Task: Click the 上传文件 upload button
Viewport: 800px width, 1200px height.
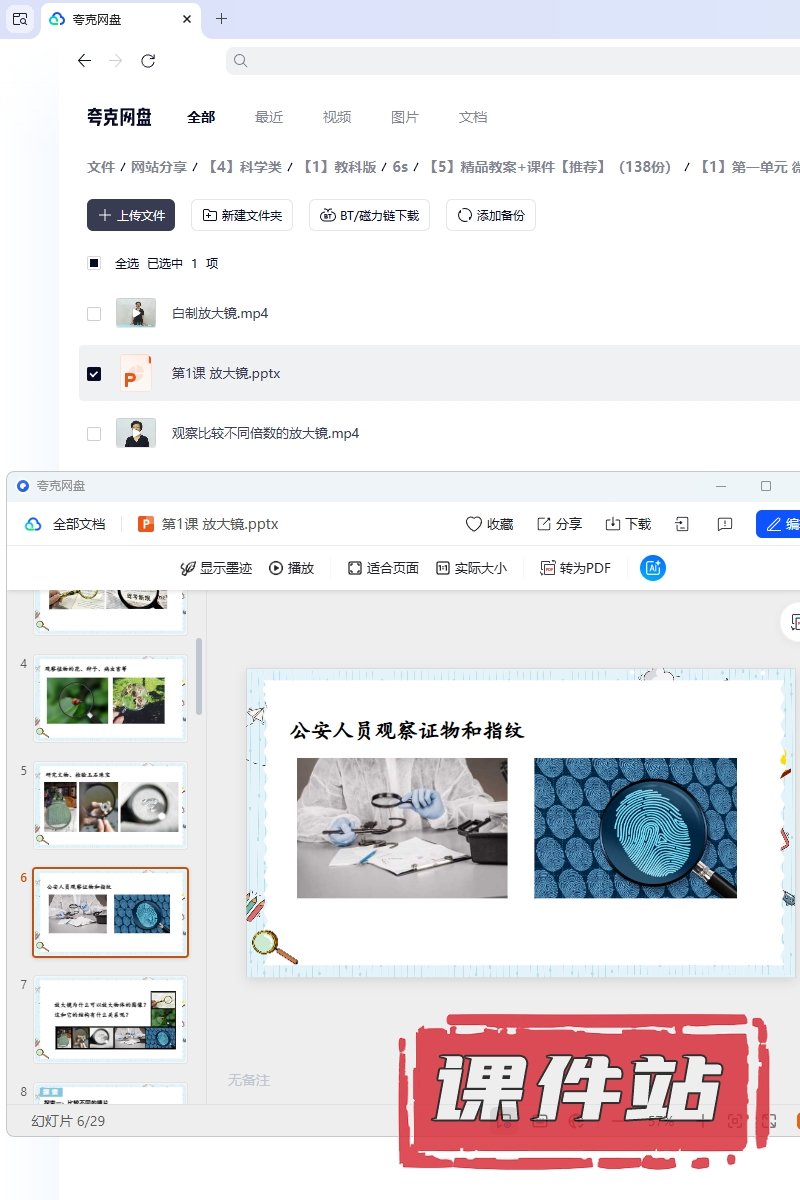Action: tap(131, 215)
